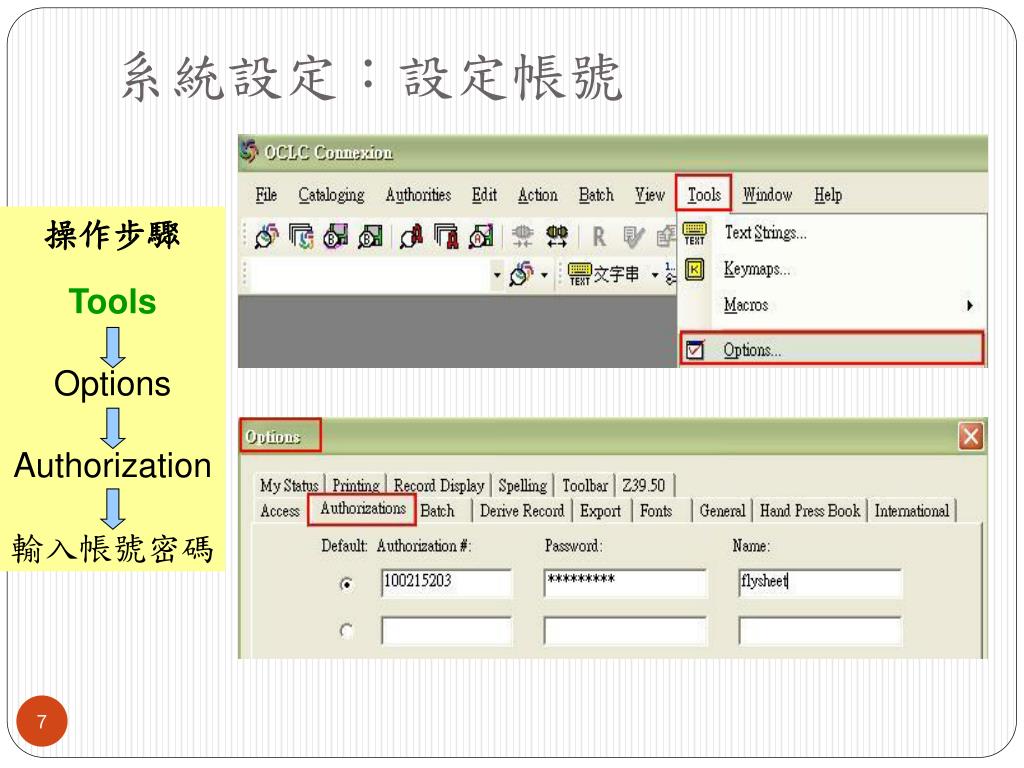Open the View menu
The width and height of the screenshot is (1024, 768).
point(649,195)
